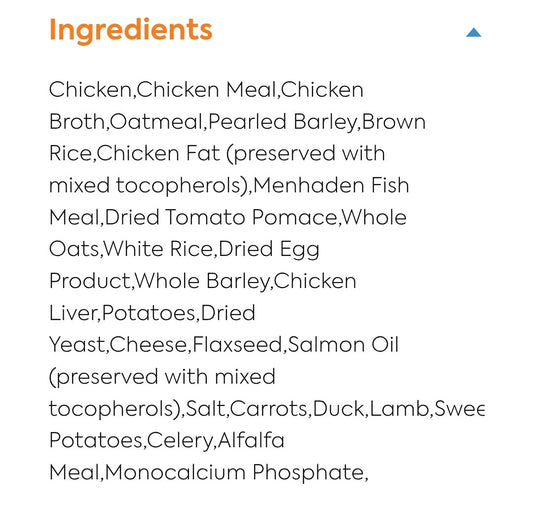The height and width of the screenshot is (507, 533).
Task: Click the 'Monocalcium Phosphate' text
Action: [x=235, y=473]
